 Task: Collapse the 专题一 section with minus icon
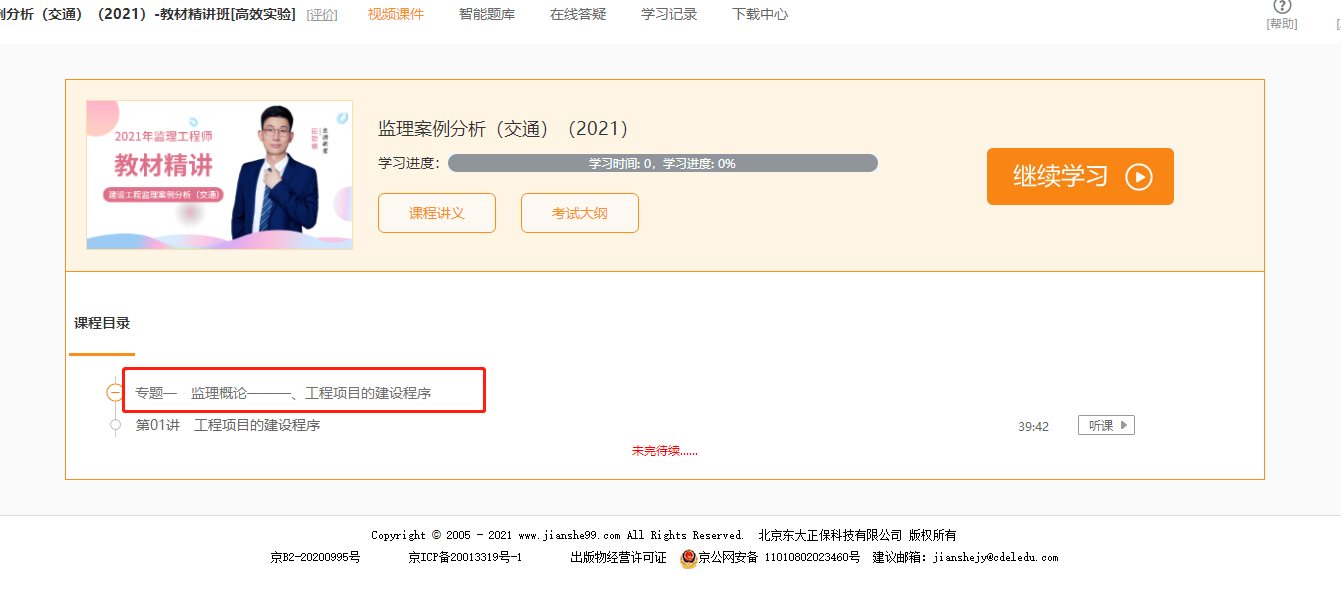pos(115,393)
